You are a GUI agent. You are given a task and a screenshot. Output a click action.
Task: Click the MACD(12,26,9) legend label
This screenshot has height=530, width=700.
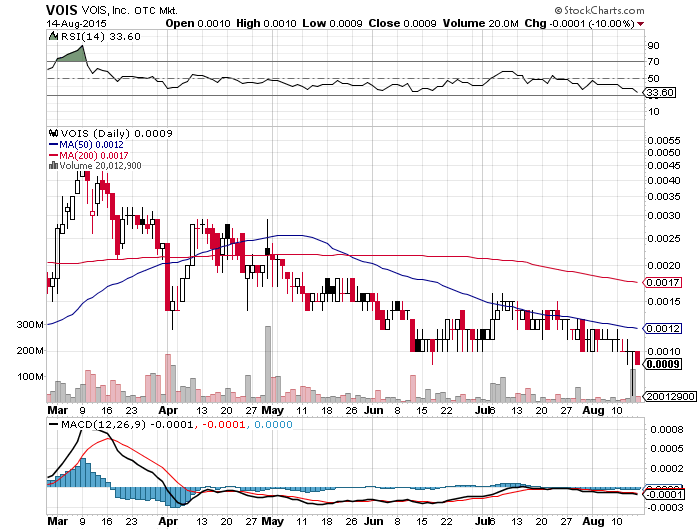click(104, 424)
